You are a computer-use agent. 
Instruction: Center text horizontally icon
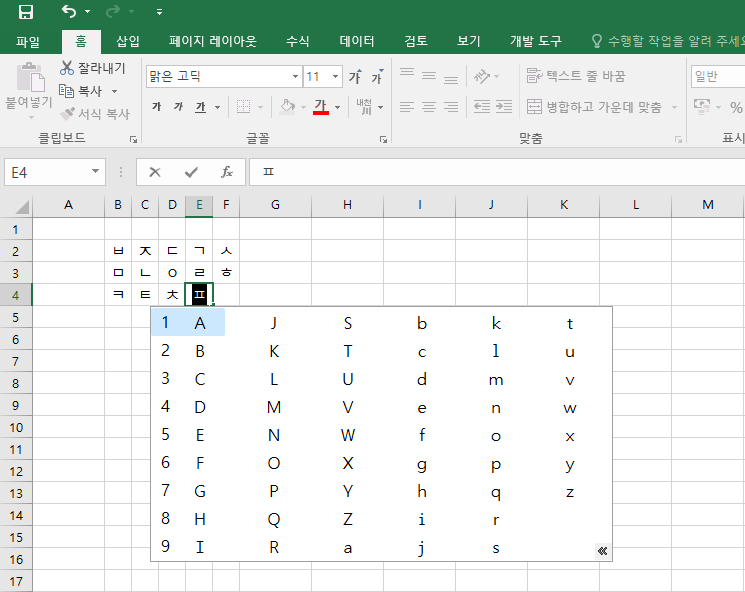point(429,107)
